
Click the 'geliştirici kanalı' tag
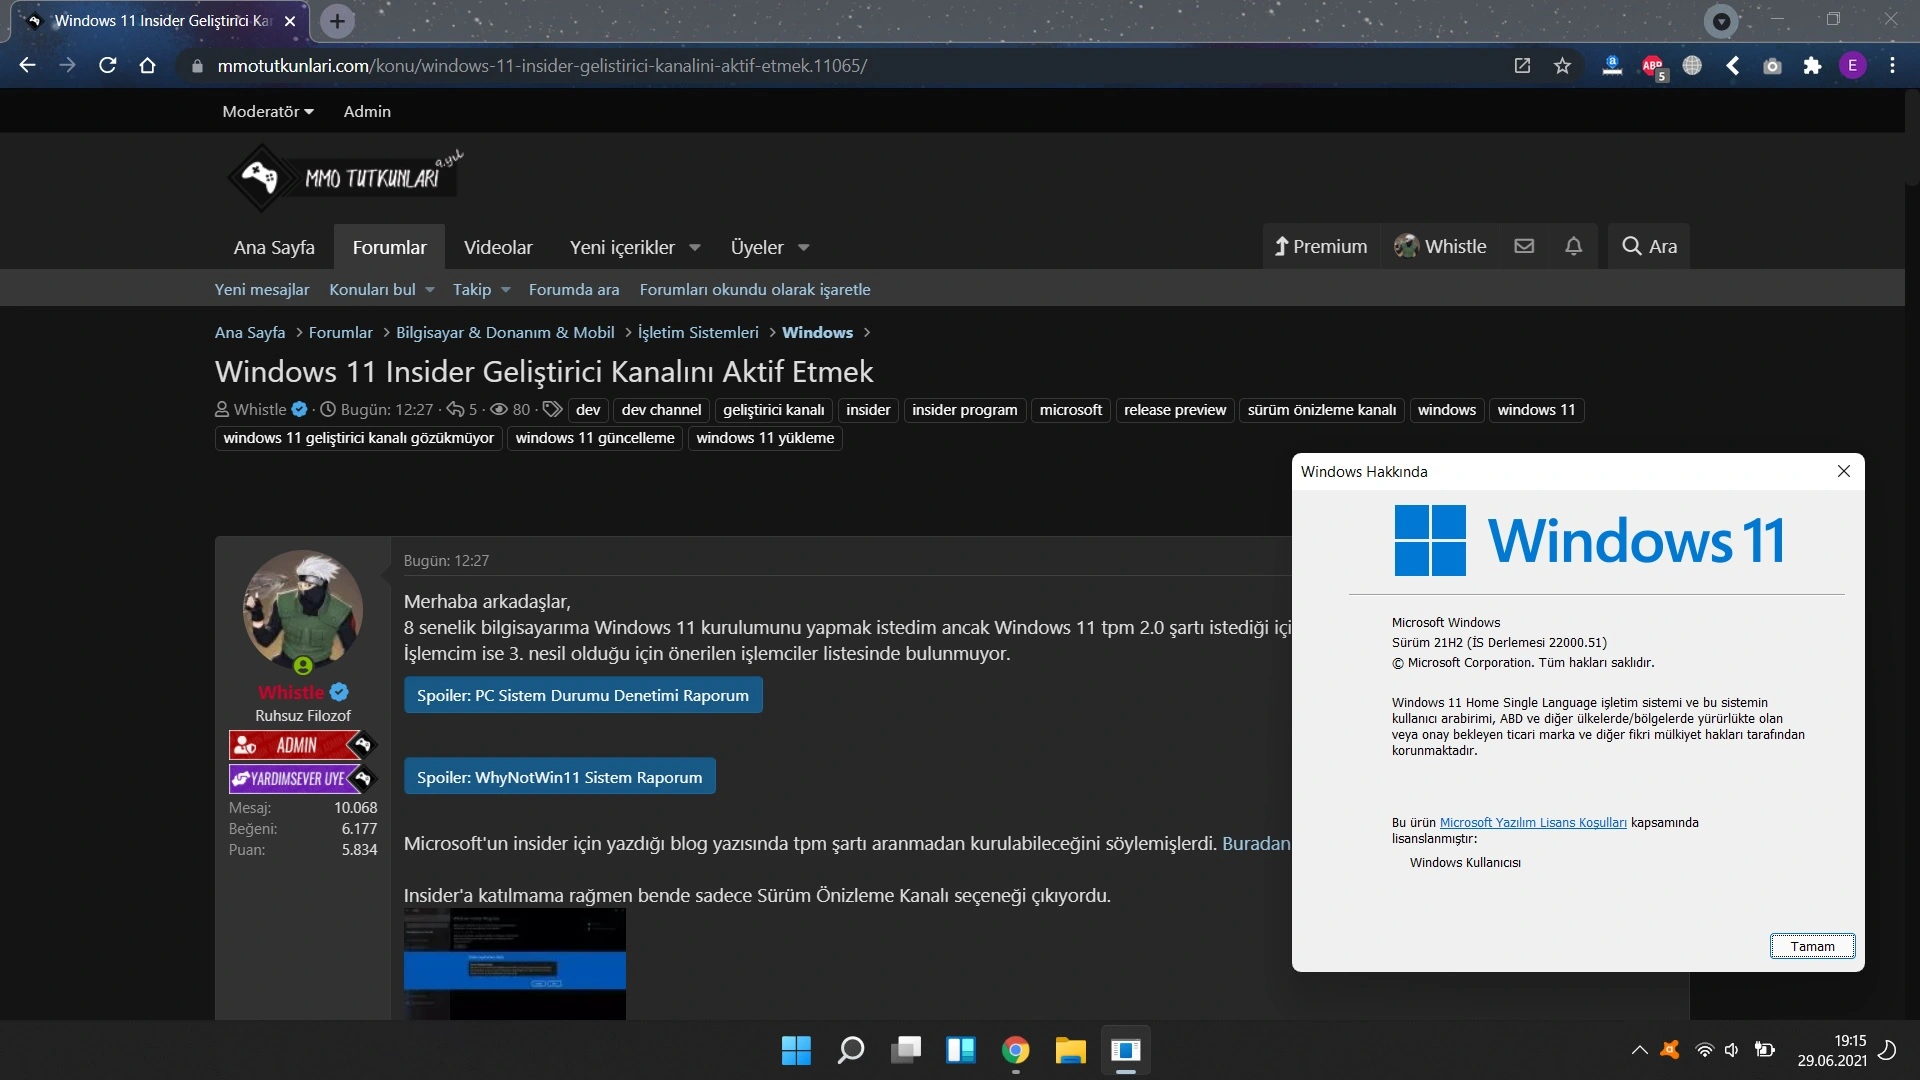pos(773,410)
